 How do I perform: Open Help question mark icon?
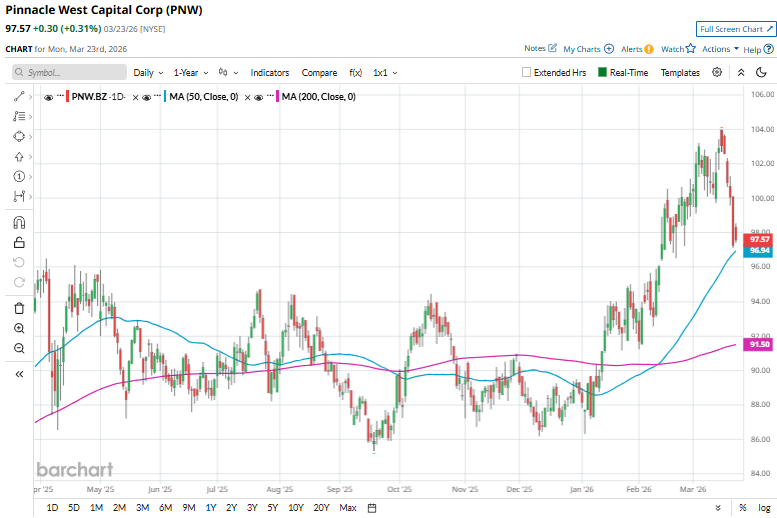click(x=769, y=49)
